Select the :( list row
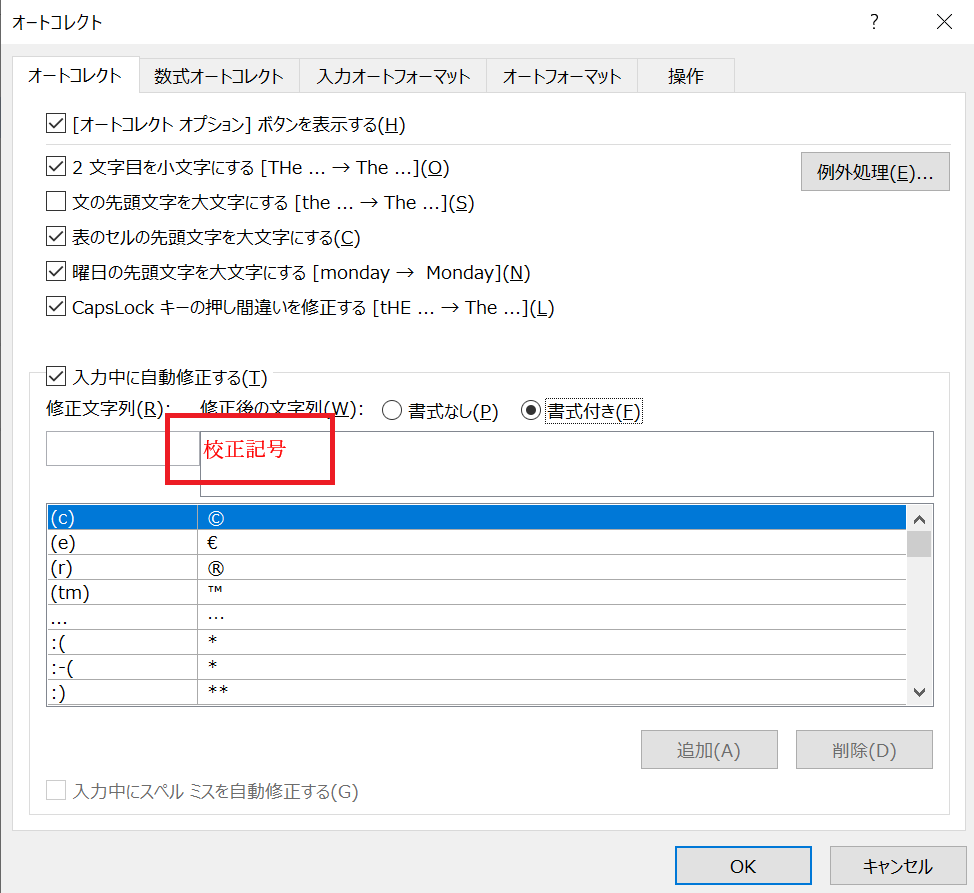The width and height of the screenshot is (974, 893). [x=476, y=643]
